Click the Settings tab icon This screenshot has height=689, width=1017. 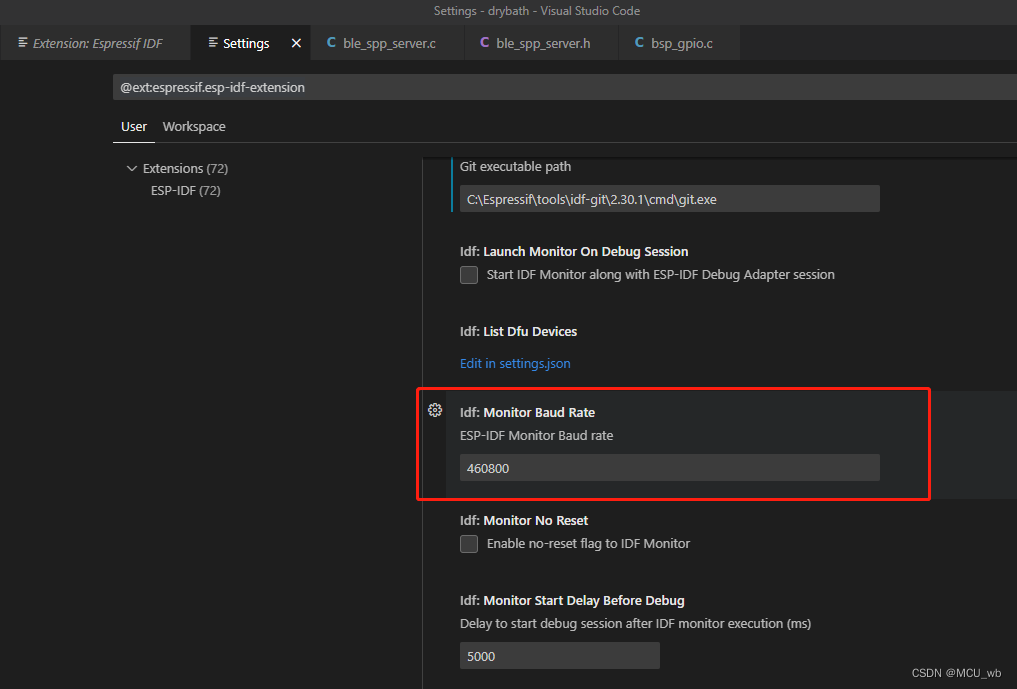213,42
